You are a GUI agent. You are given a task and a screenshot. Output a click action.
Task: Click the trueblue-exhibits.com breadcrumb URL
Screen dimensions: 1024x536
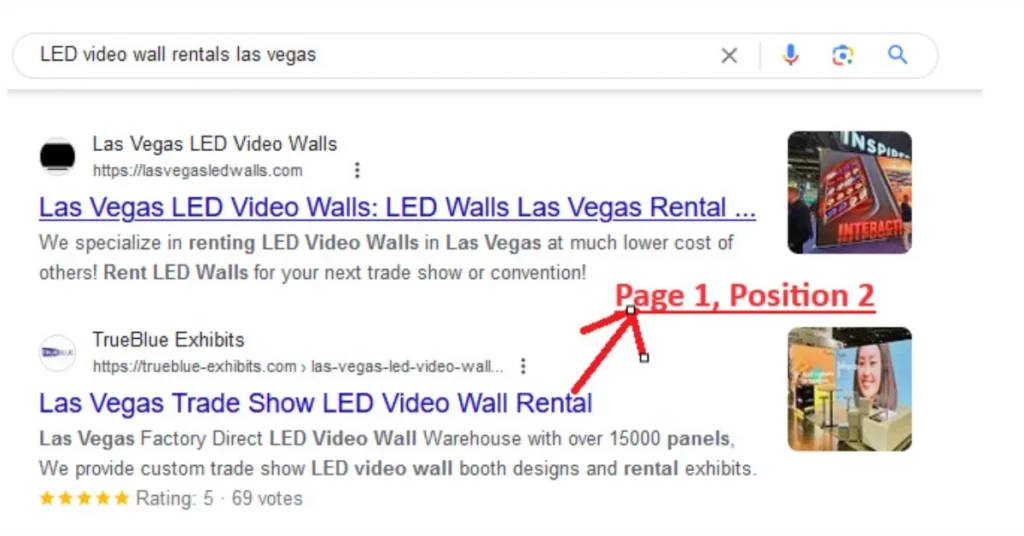click(x=298, y=366)
